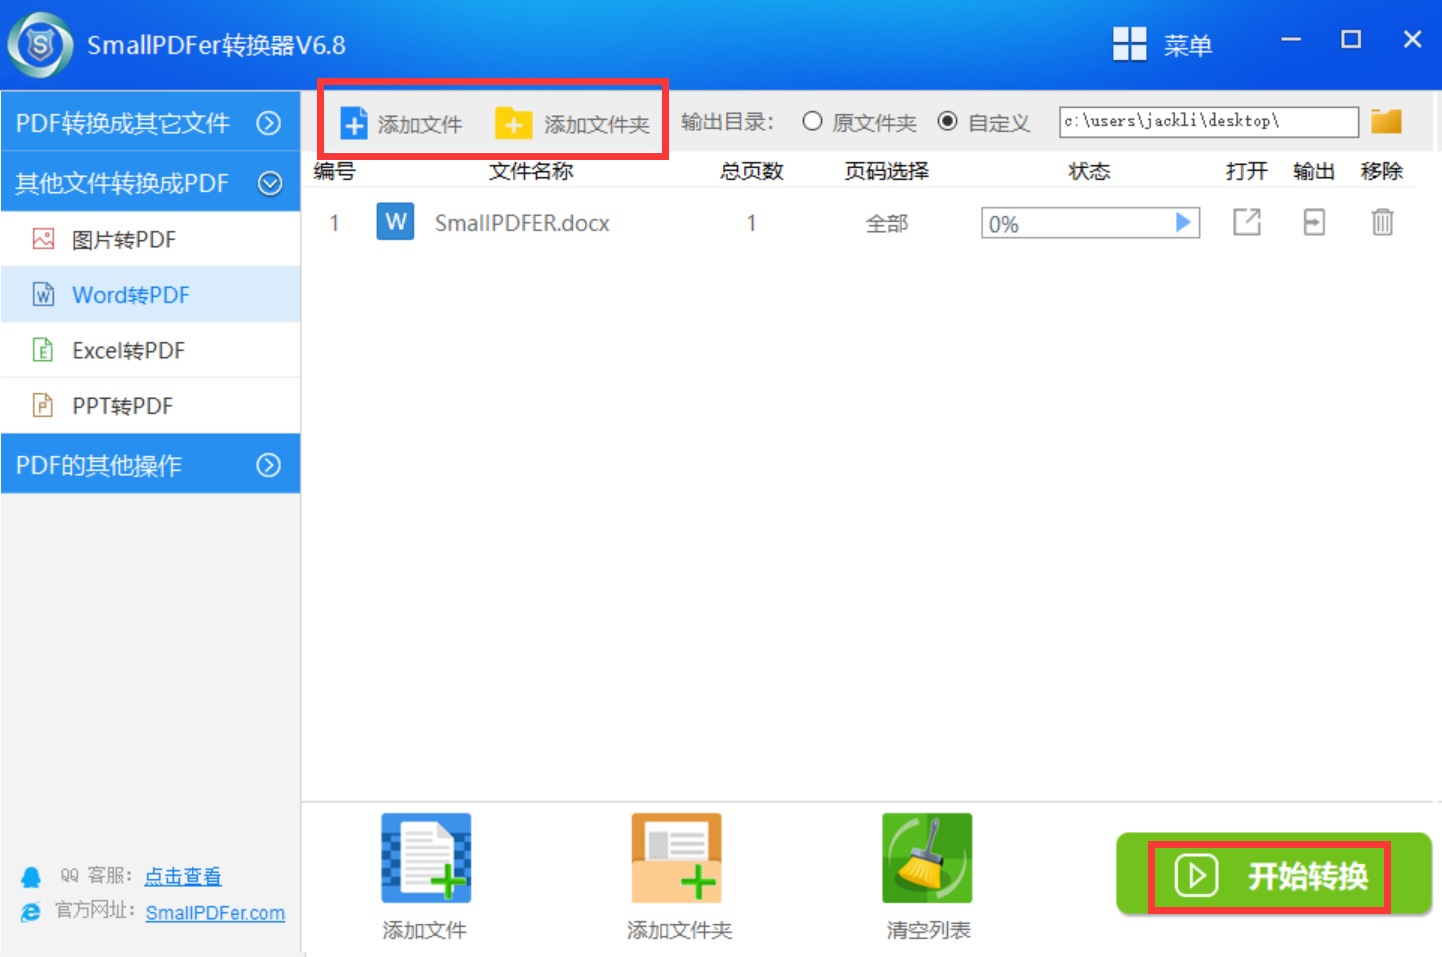Click top toolbar 添加文件 button
1442x957 pixels.
point(401,123)
